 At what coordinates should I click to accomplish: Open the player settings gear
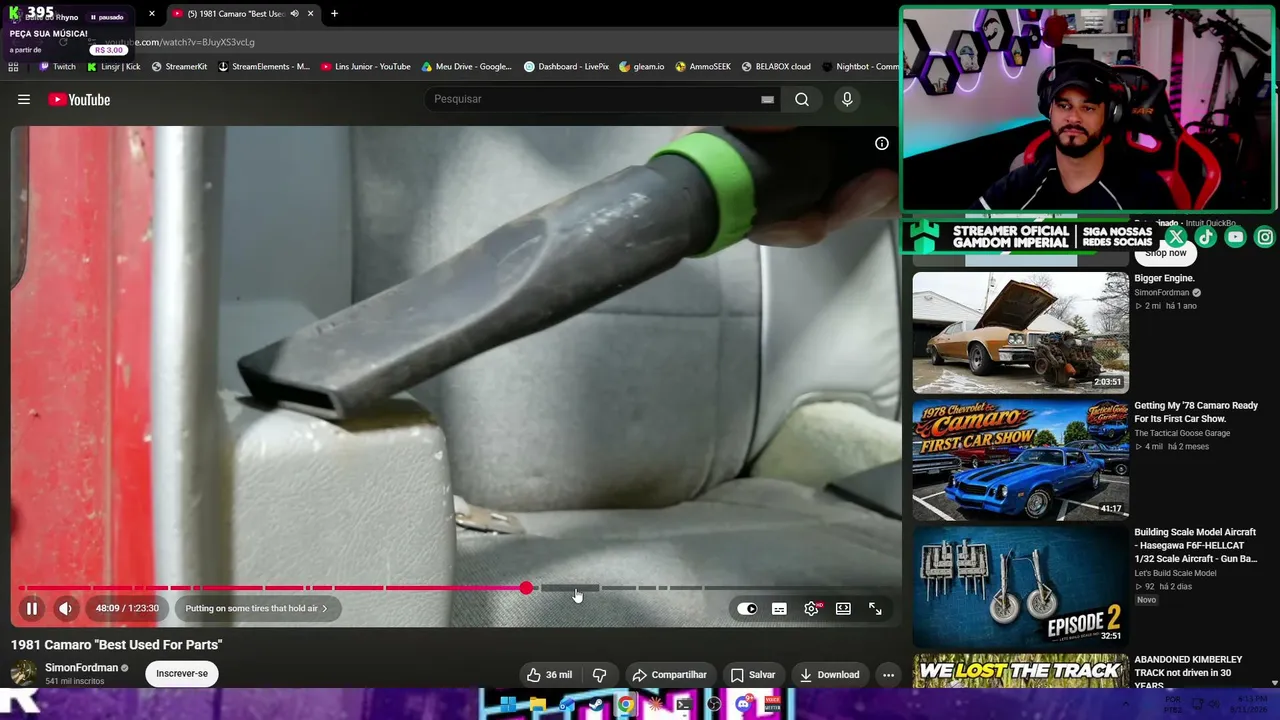click(811, 608)
